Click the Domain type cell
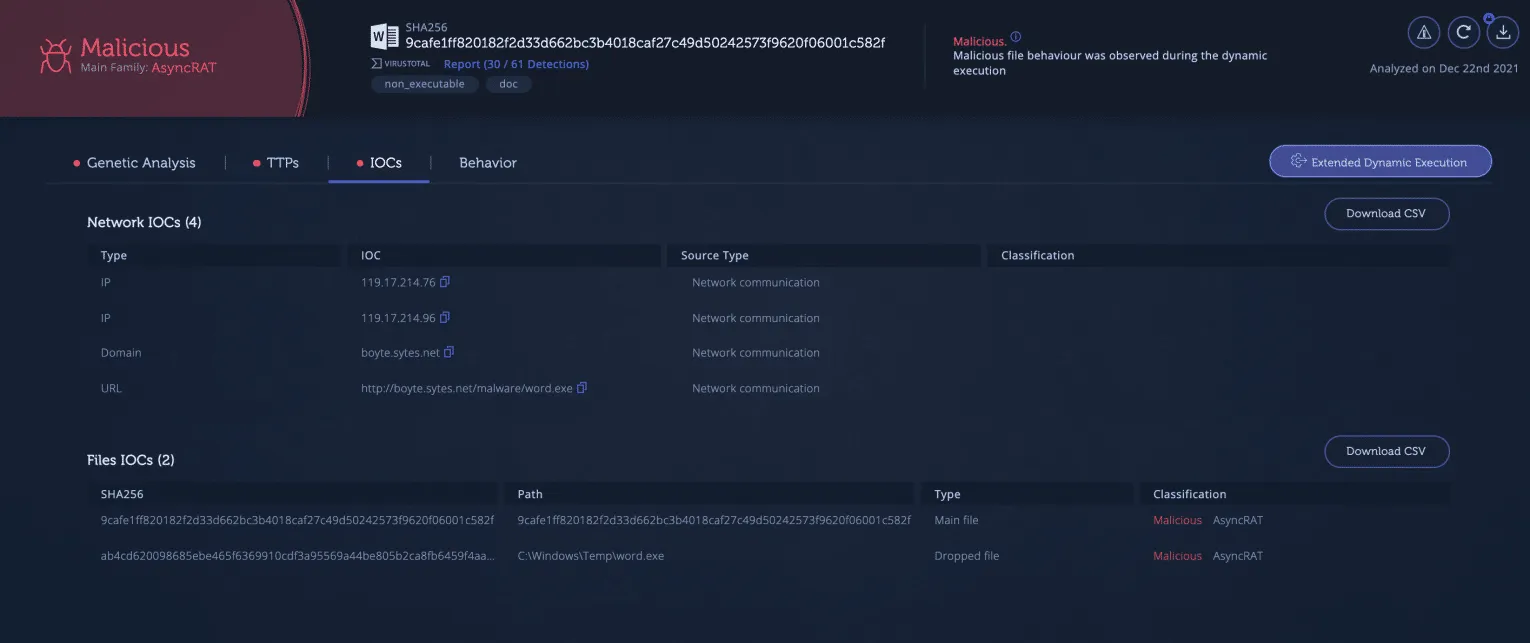The image size is (1530, 643). pos(121,352)
